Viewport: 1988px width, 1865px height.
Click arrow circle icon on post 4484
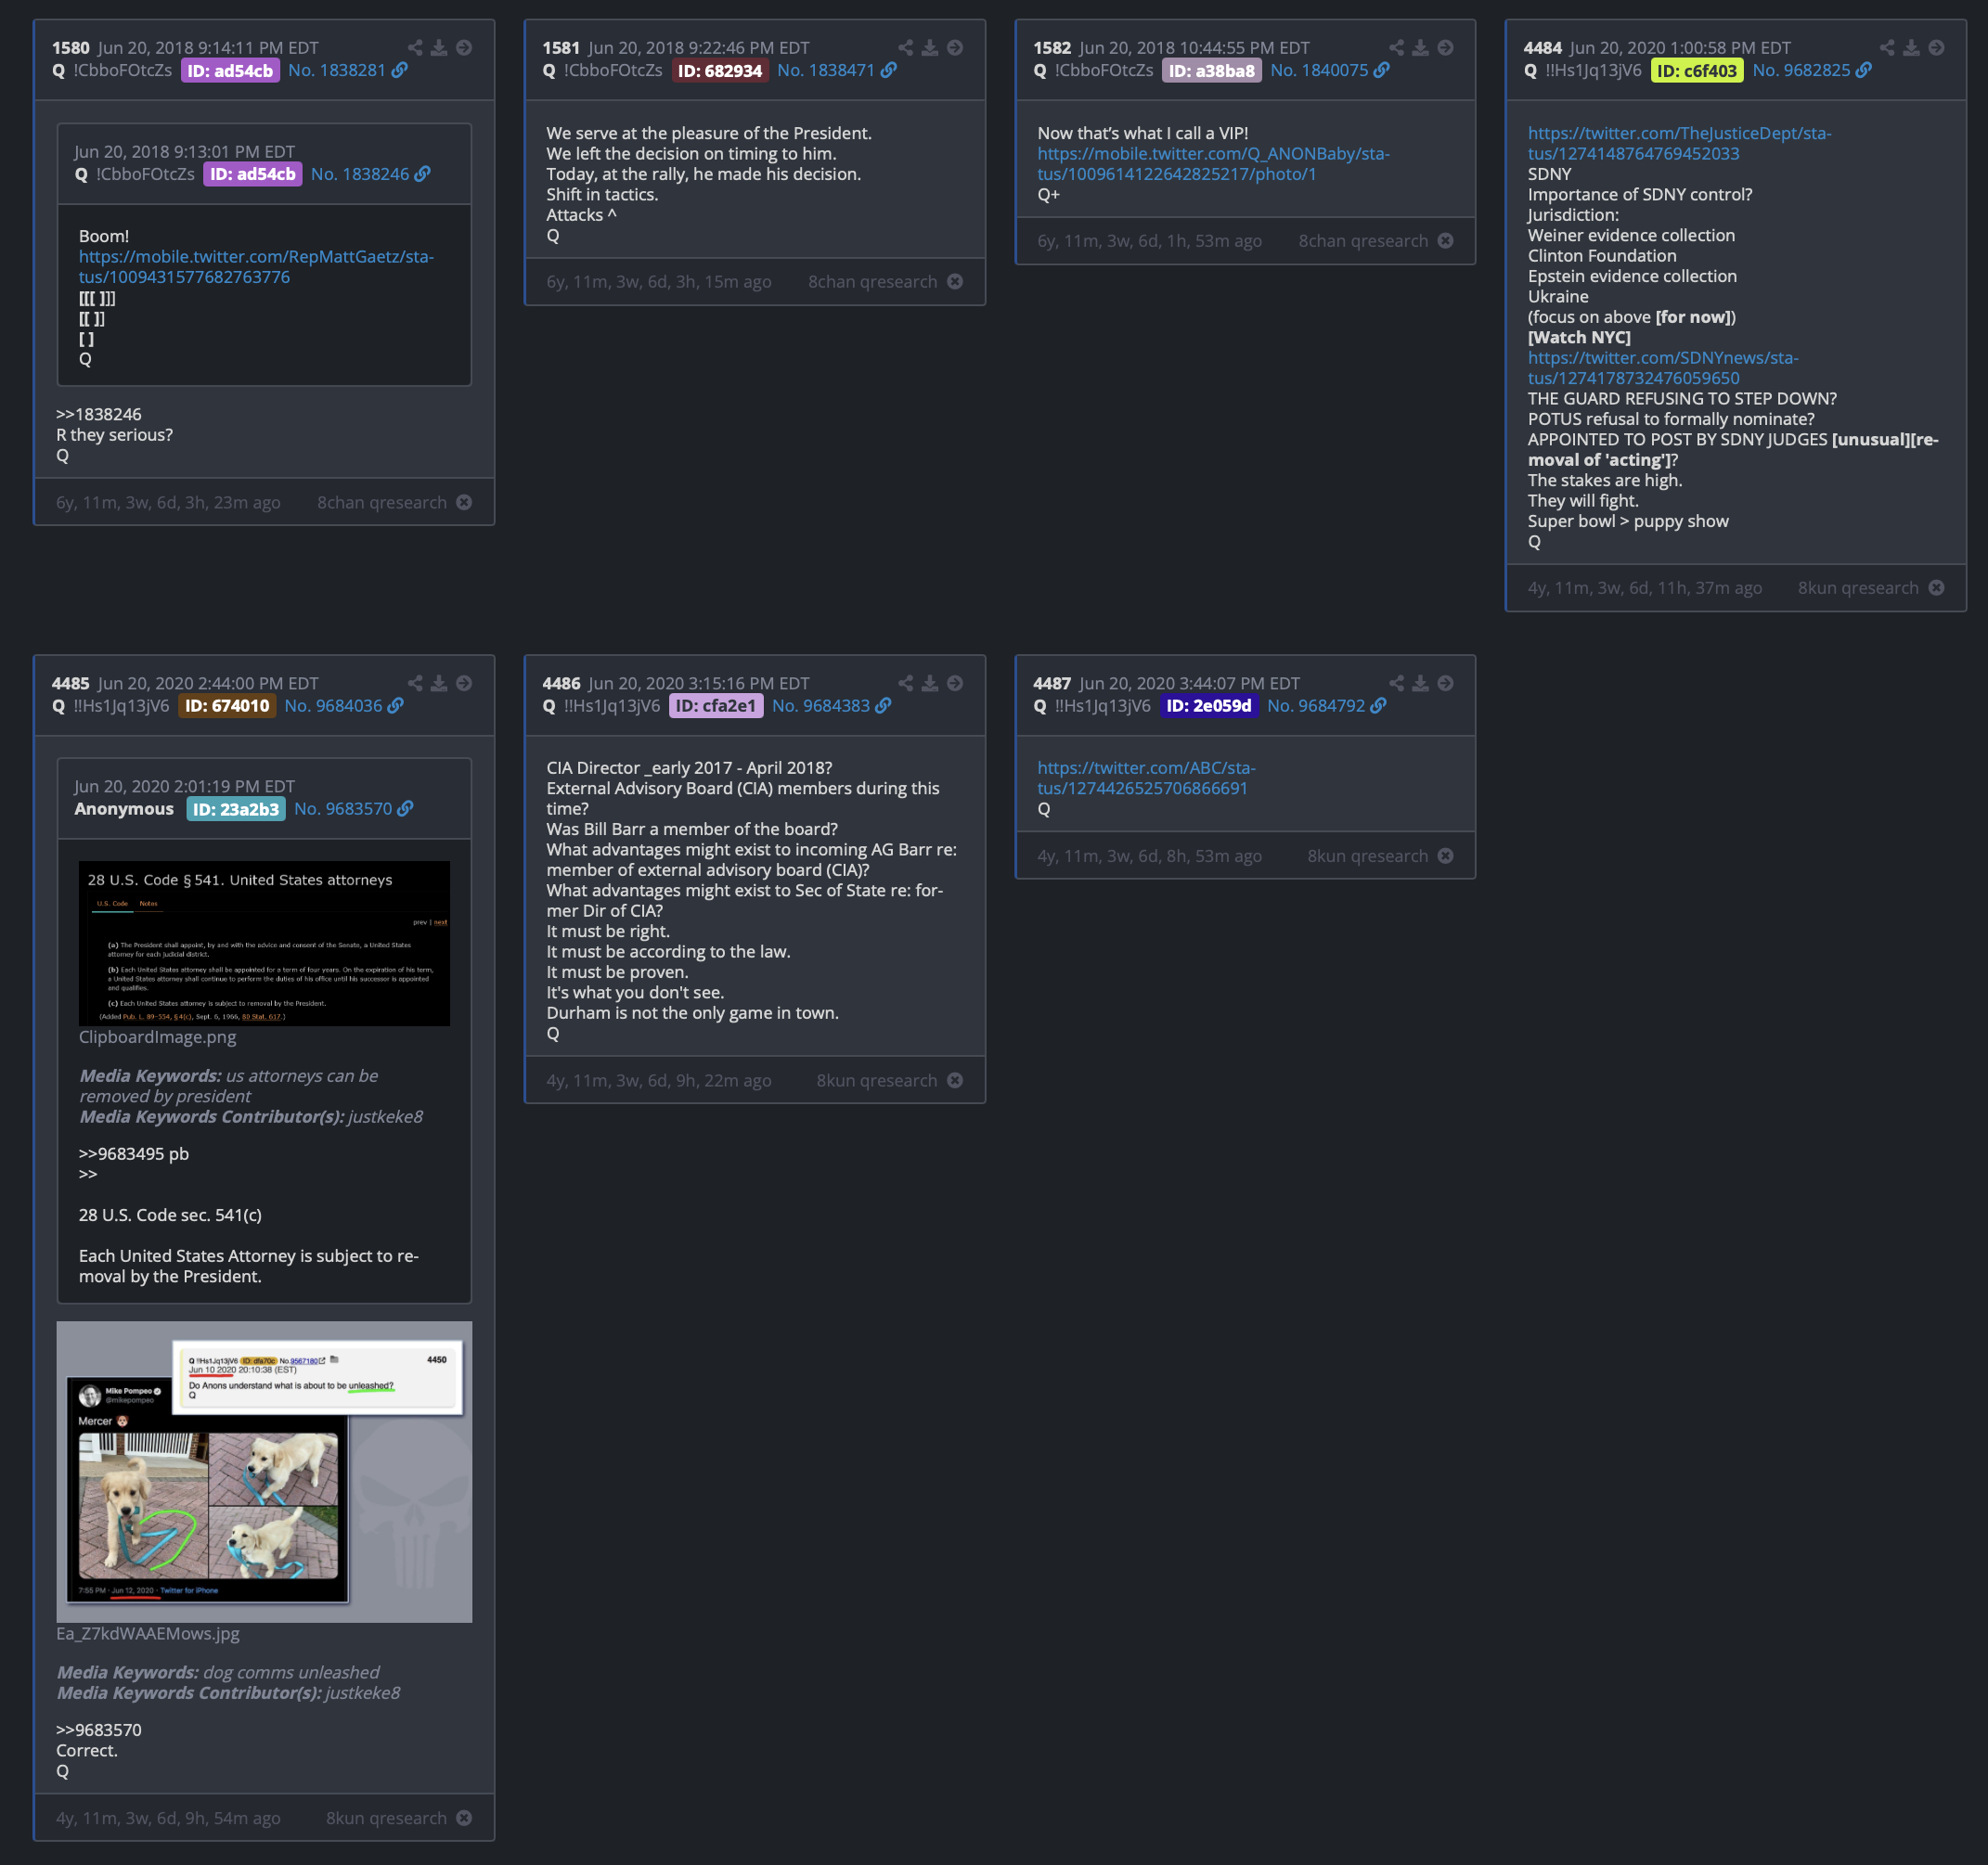coord(1937,47)
